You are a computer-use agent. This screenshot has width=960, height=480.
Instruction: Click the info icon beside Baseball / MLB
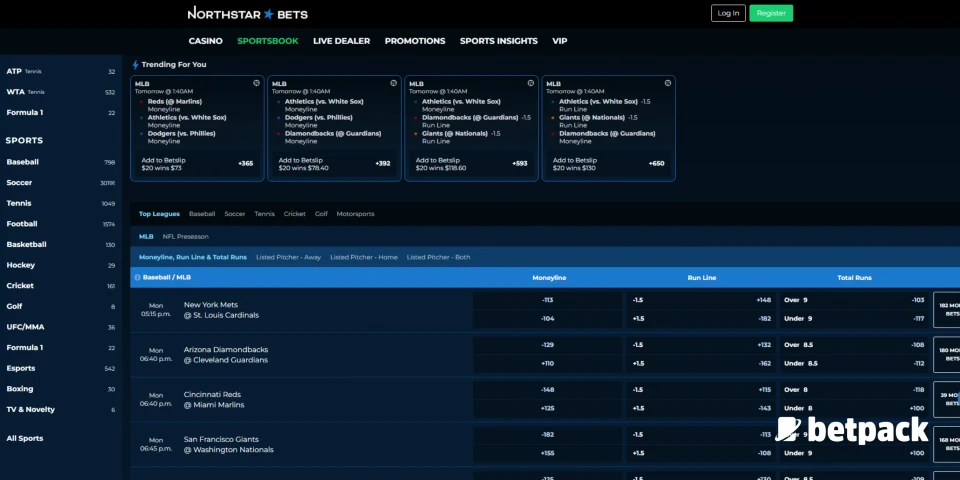click(x=137, y=277)
